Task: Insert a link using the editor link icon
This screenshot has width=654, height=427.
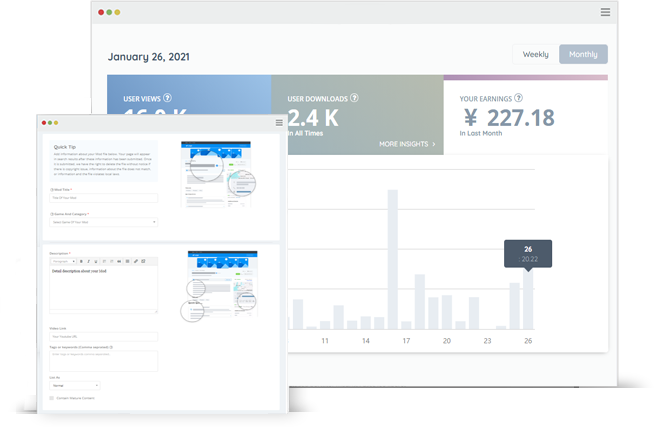Action: (136, 261)
